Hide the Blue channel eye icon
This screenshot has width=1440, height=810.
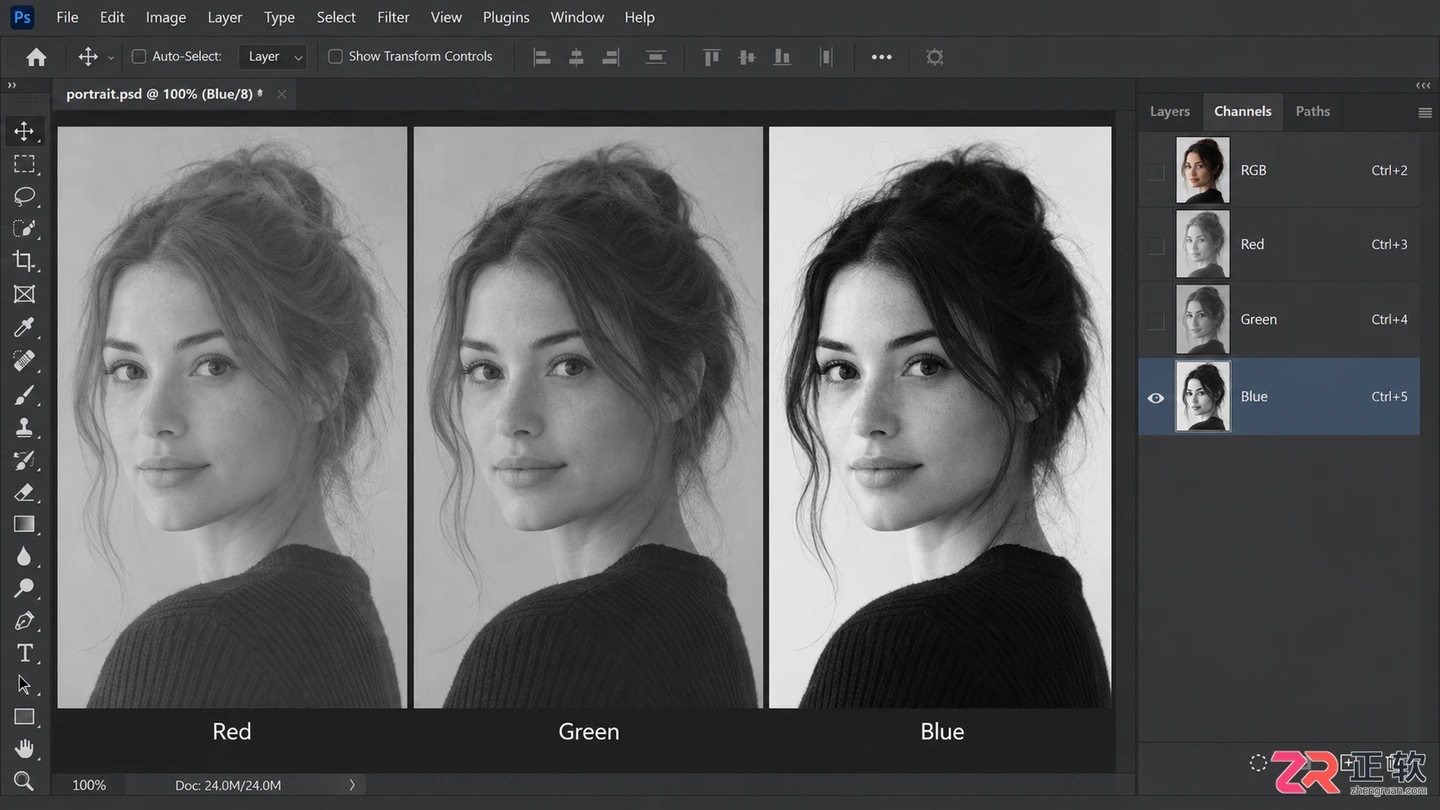pos(1156,397)
